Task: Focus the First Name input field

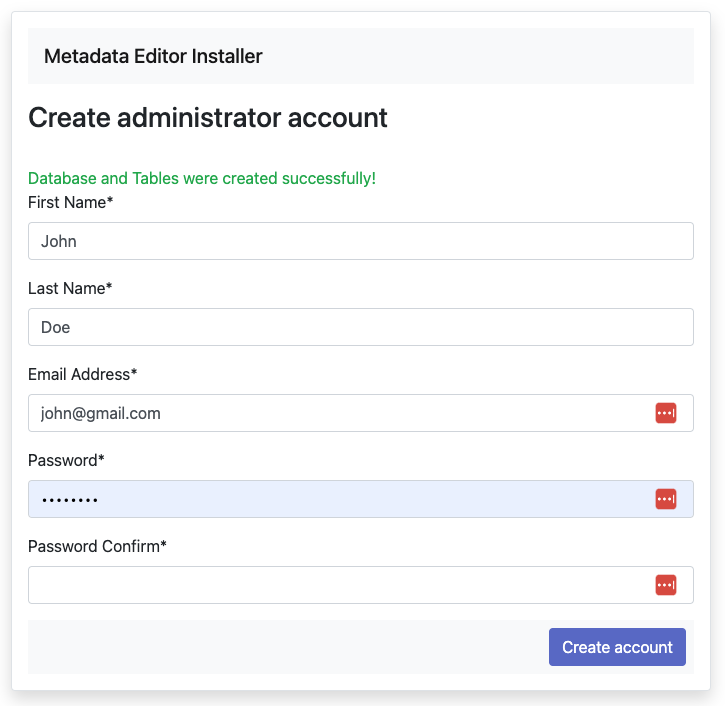Action: pyautogui.click(x=360, y=241)
